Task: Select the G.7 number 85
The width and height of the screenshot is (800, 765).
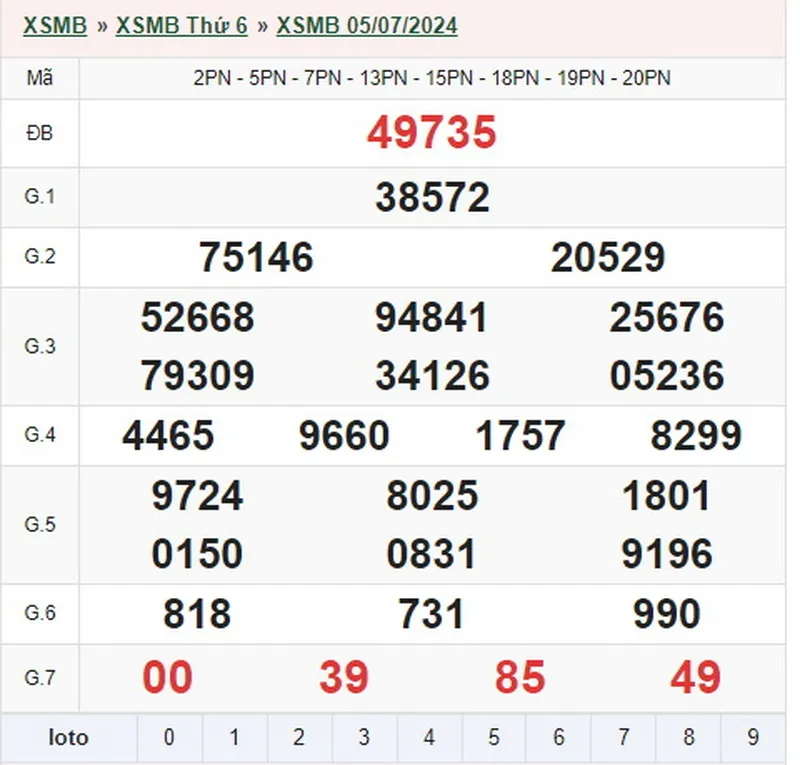Action: [x=520, y=678]
